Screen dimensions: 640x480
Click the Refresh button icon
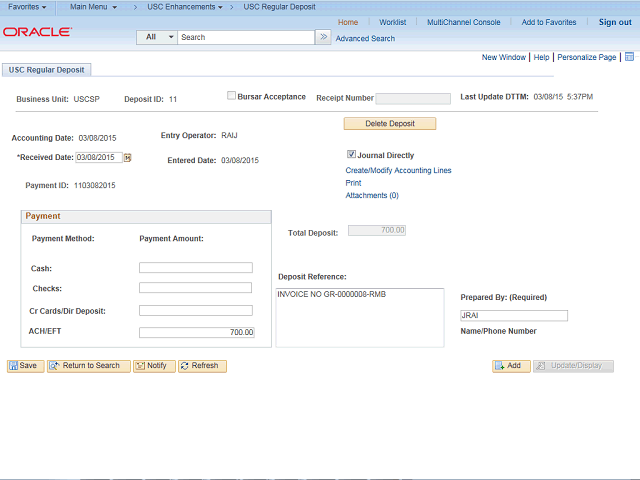coord(185,366)
